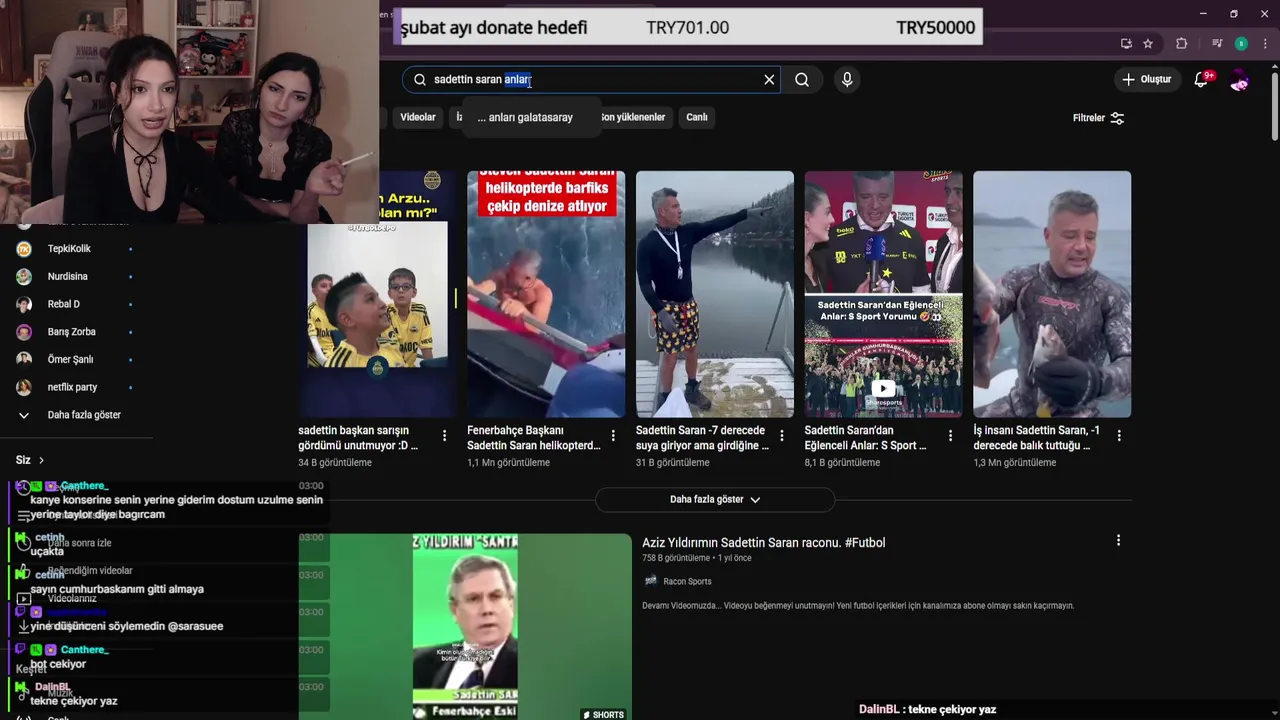Open the Chrome three-dot menu
Viewport: 1280px width, 720px height.
tap(1265, 43)
